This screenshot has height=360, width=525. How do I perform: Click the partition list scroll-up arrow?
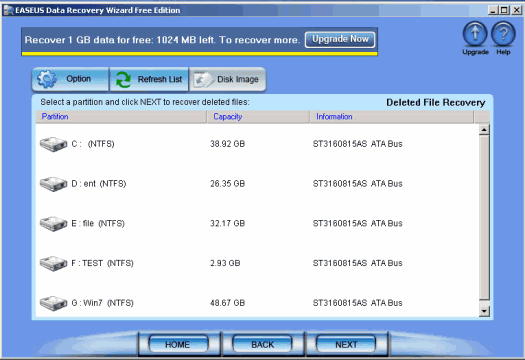[x=484, y=130]
